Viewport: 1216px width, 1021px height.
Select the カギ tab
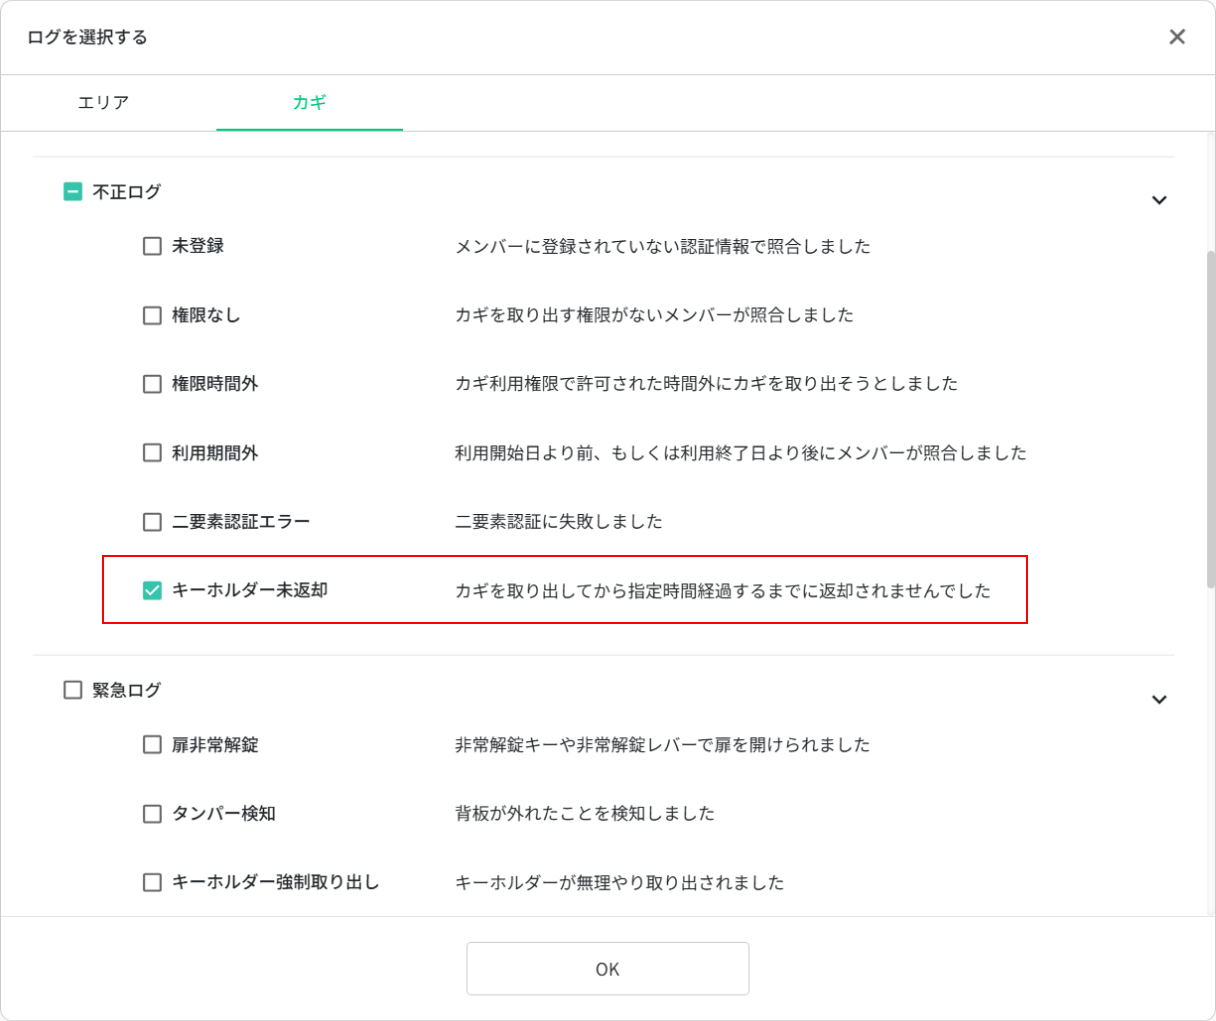pos(309,102)
